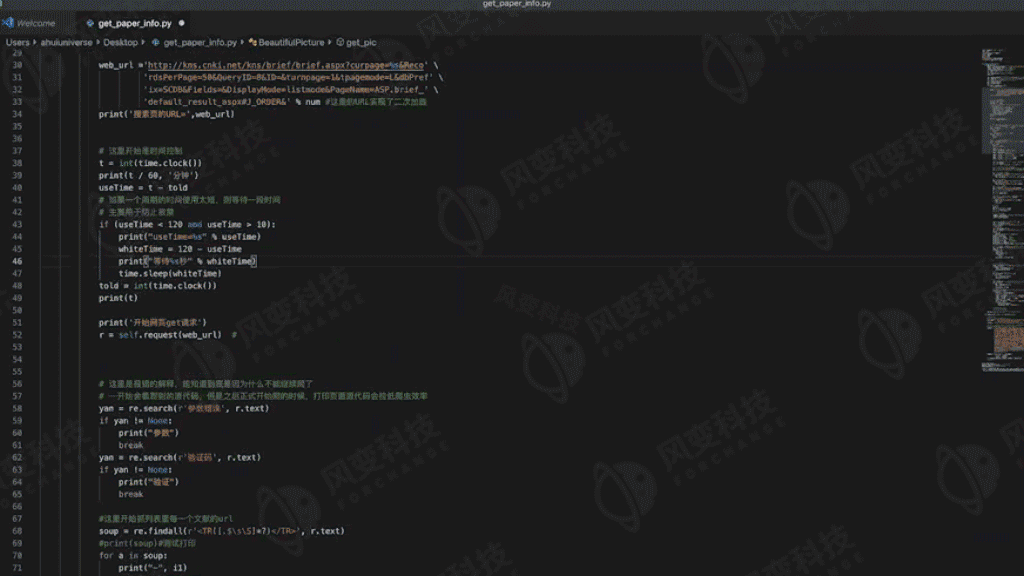This screenshot has height=576, width=1024.
Task: Open the ahuiuniverse breadcrumb segment
Action: tap(67, 42)
